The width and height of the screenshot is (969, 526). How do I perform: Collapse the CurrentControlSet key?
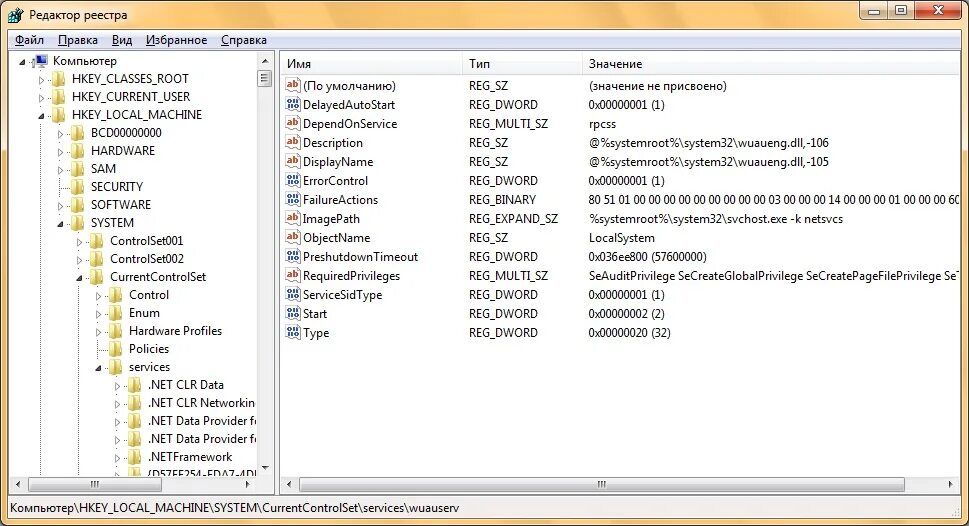(x=79, y=278)
